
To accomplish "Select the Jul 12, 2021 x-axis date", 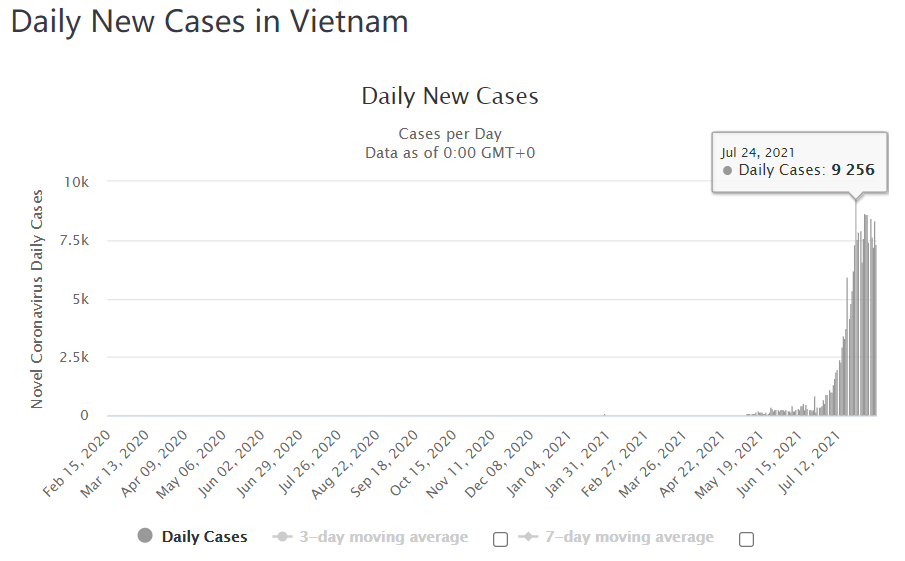I will (813, 459).
